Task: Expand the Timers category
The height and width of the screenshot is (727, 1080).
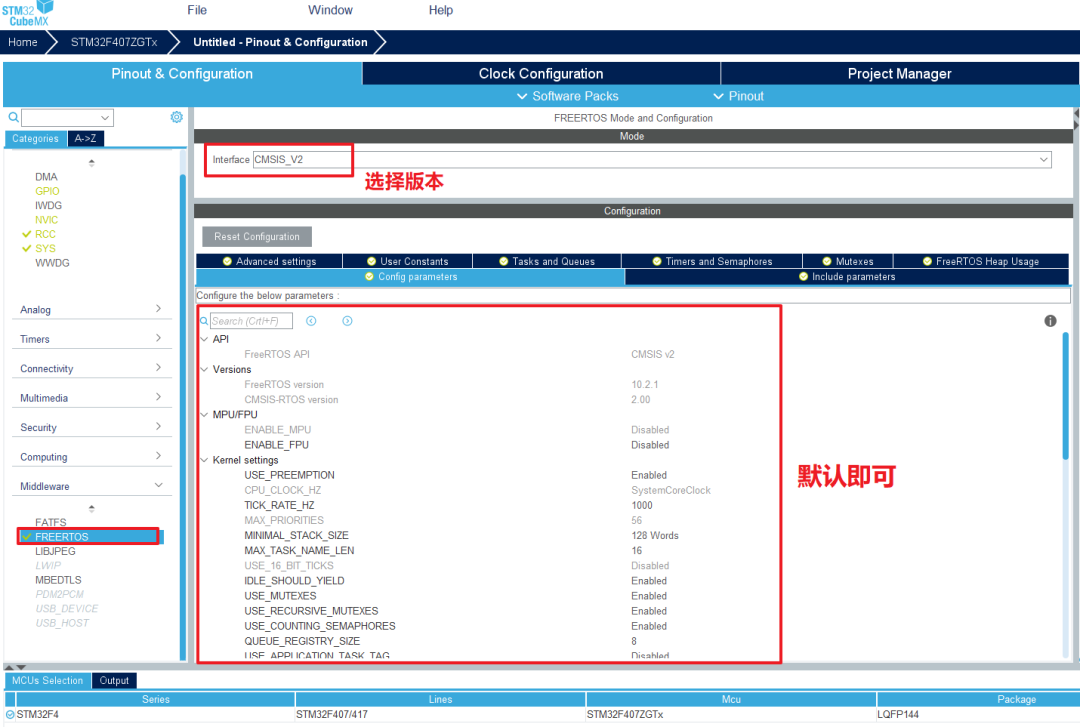Action: pyautogui.click(x=92, y=339)
